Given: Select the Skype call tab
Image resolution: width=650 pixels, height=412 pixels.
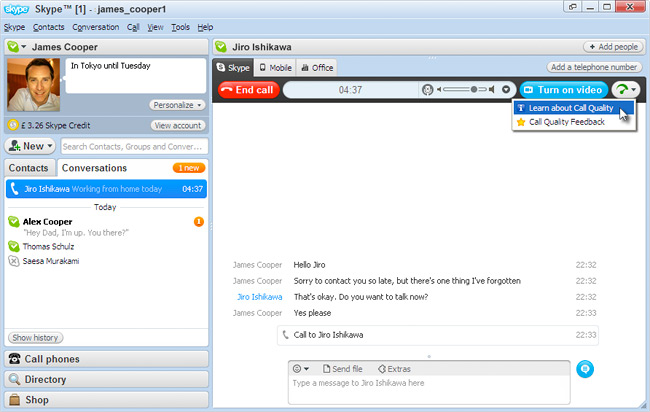Looking at the screenshot, I should [233, 68].
